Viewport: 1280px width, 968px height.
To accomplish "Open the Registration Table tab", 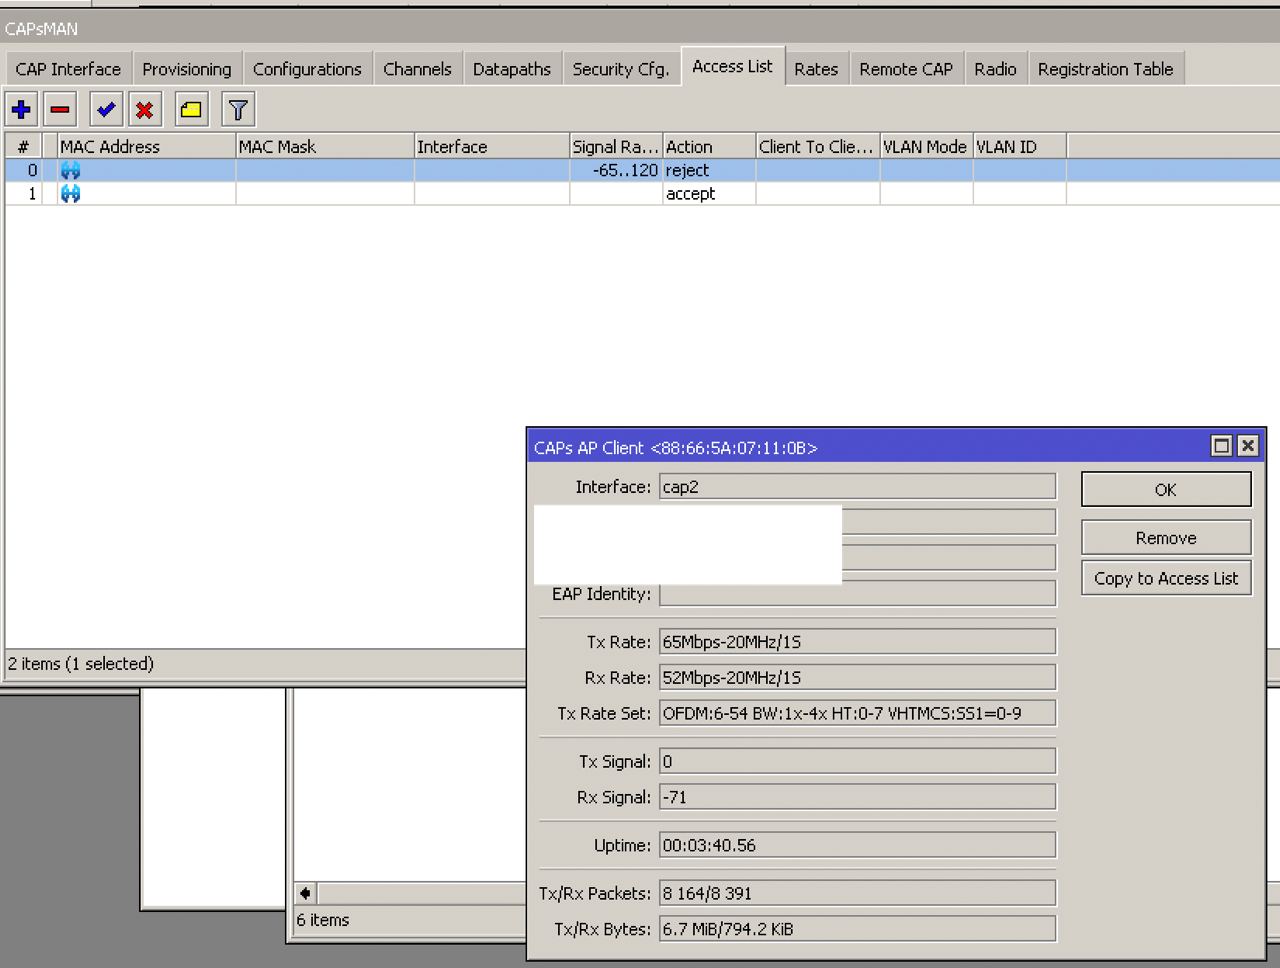I will (1106, 69).
